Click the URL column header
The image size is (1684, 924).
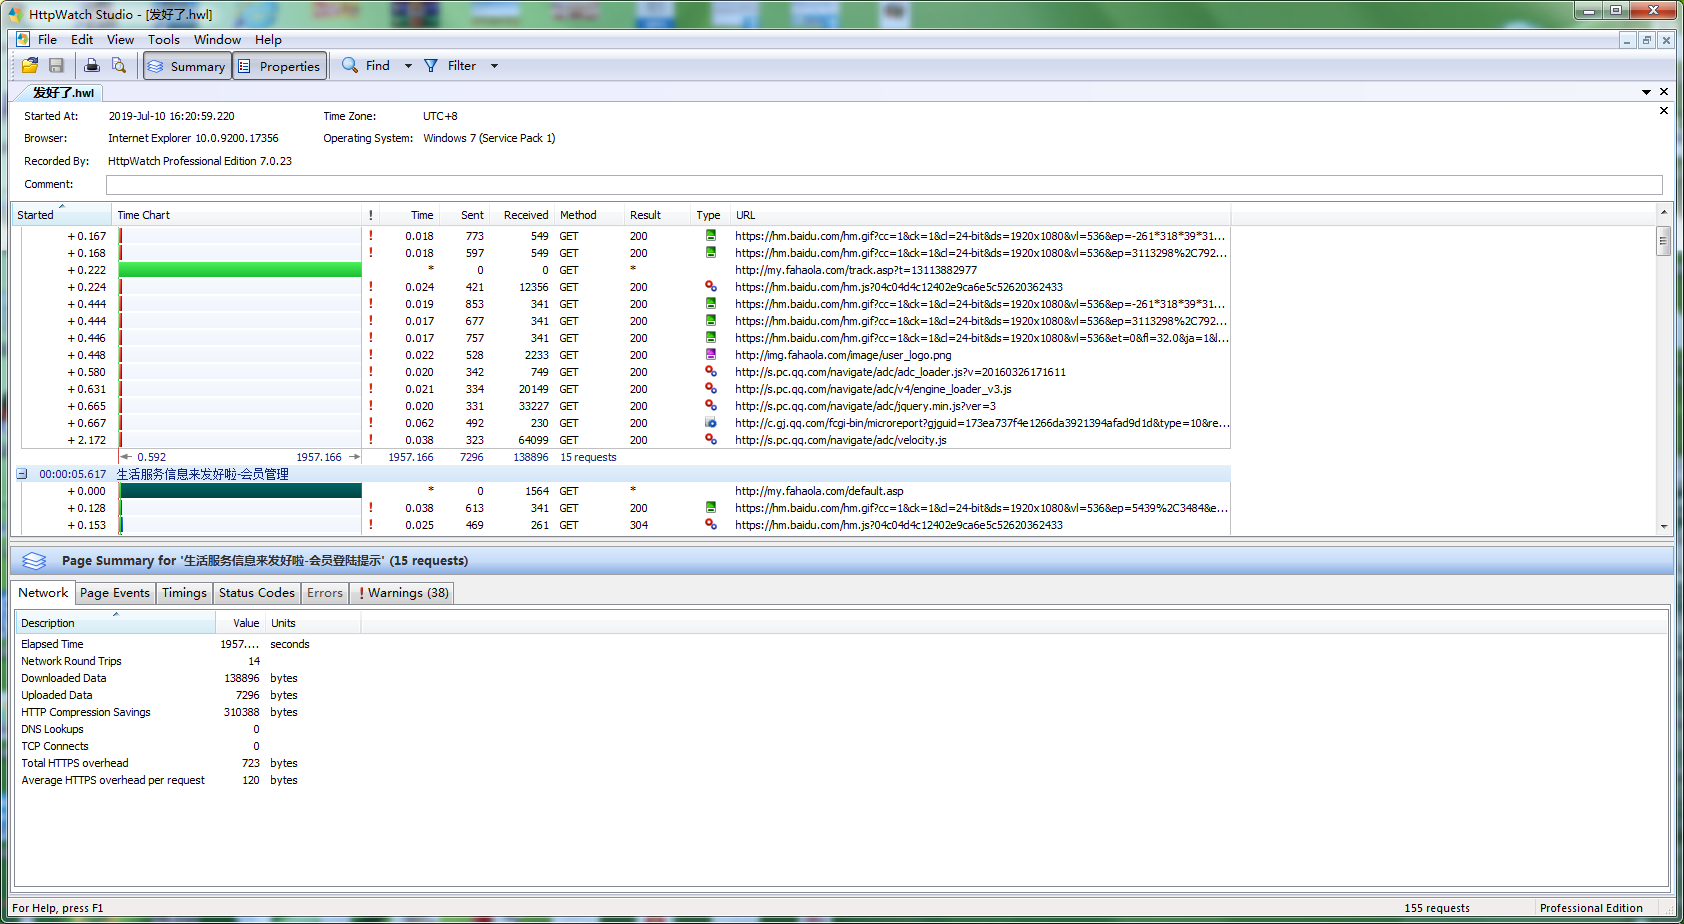tap(745, 215)
